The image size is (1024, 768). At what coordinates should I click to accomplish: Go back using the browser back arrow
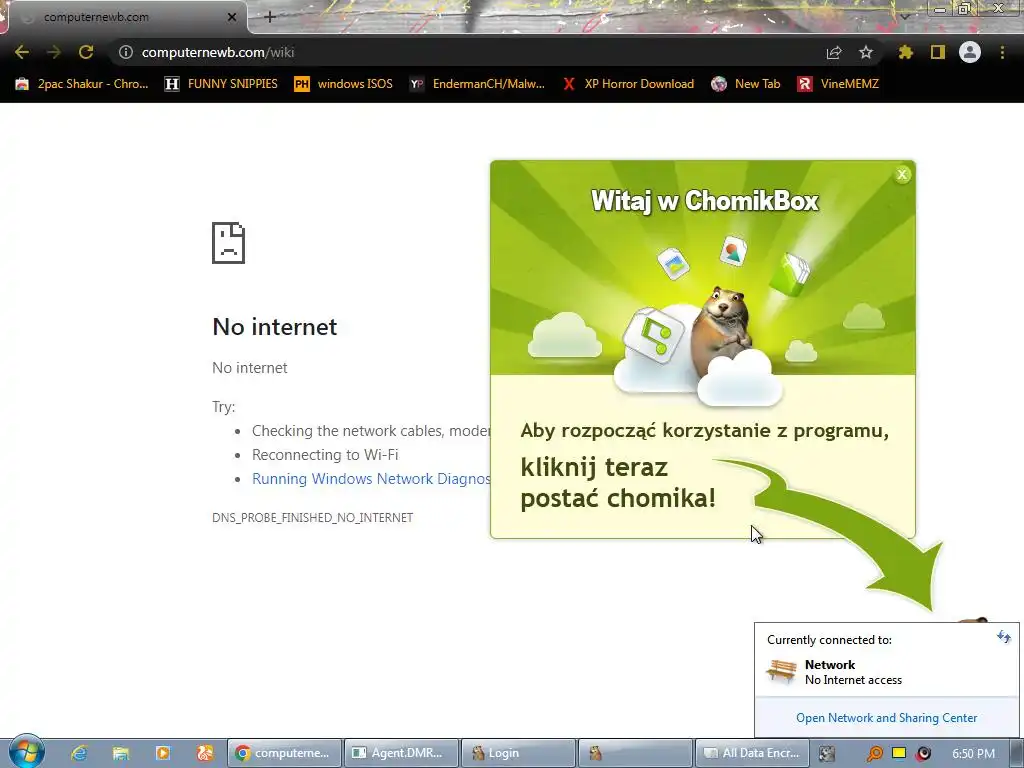click(22, 52)
